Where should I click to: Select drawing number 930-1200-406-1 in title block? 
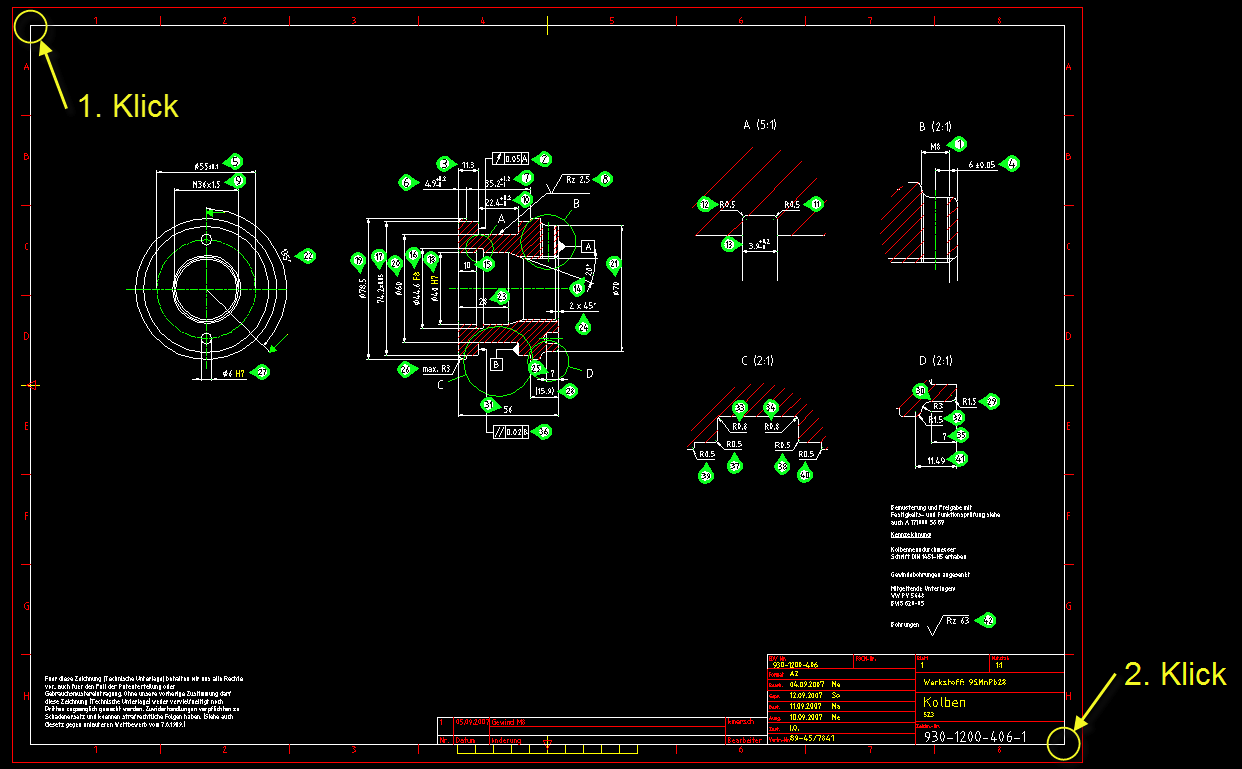pos(976,737)
